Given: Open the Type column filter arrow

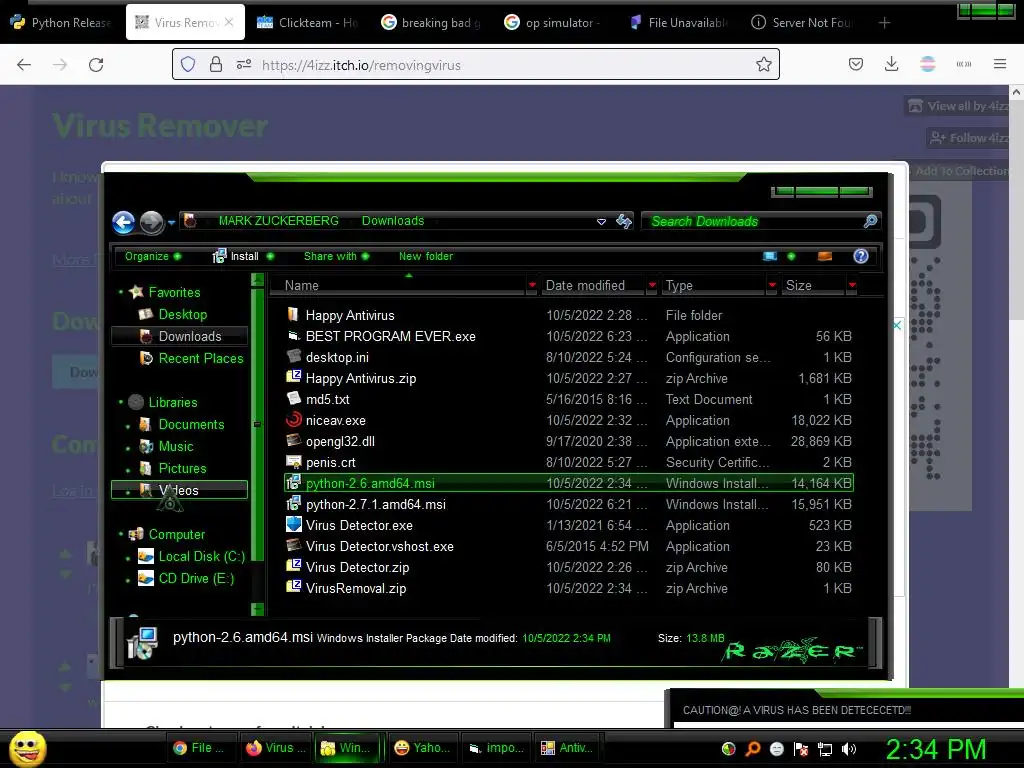Looking at the screenshot, I should (773, 285).
